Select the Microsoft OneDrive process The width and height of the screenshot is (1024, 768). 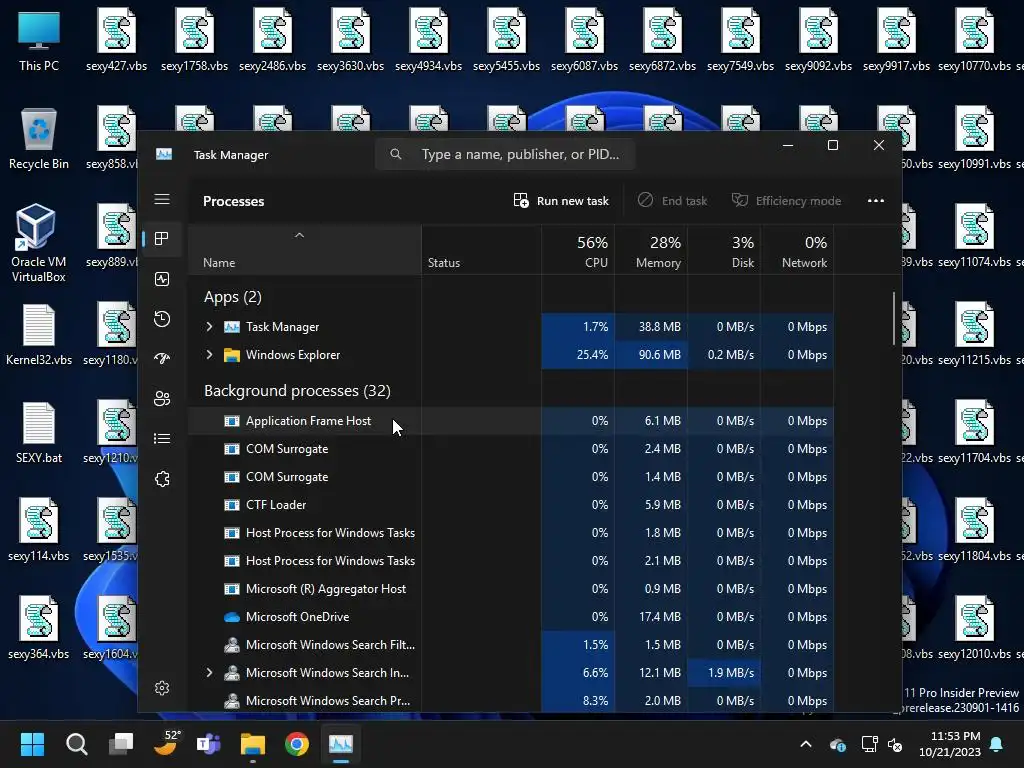point(511,616)
